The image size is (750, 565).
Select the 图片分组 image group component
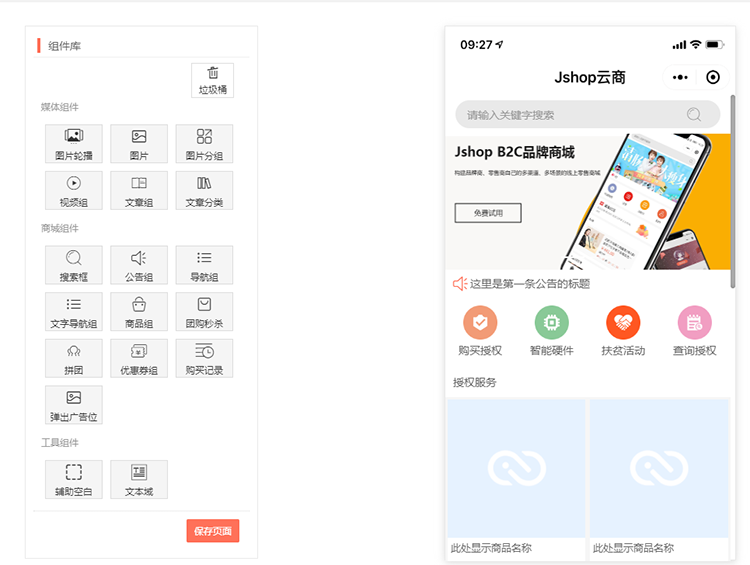pos(204,144)
